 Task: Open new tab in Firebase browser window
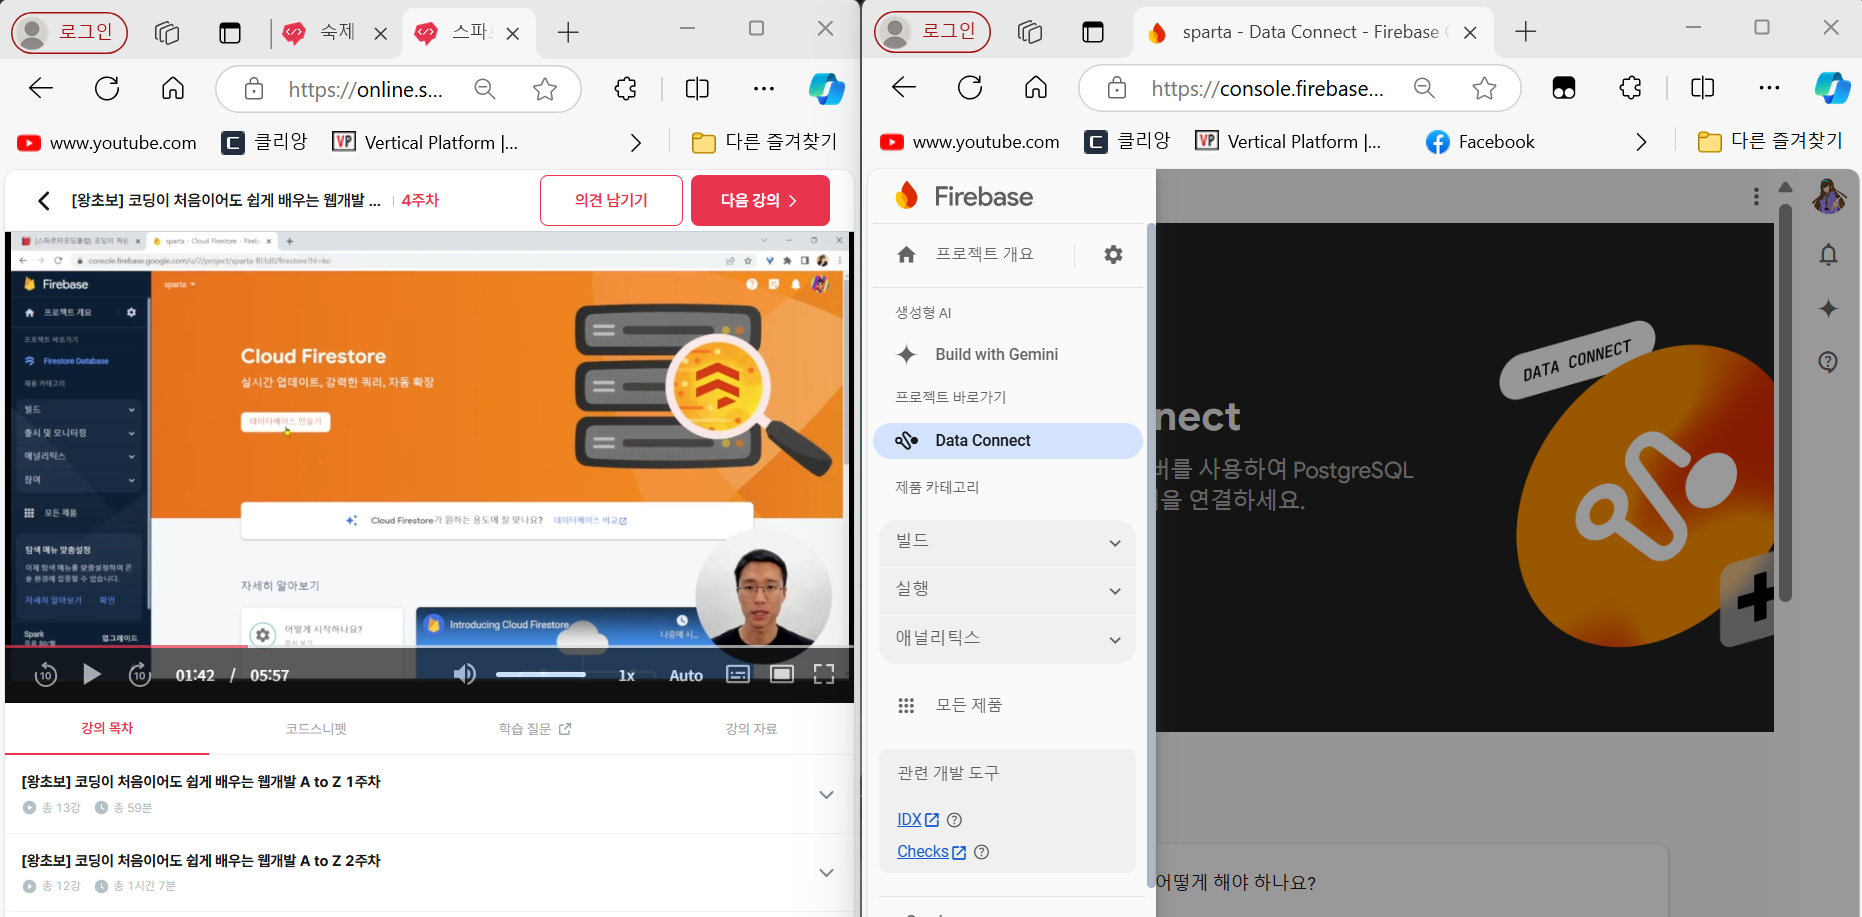[1525, 32]
